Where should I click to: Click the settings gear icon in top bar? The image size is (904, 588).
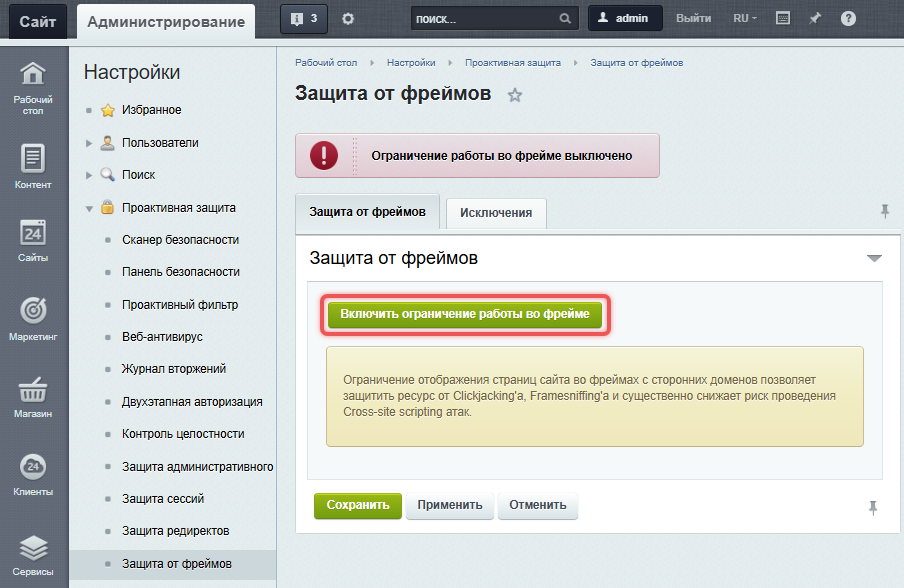[348, 19]
